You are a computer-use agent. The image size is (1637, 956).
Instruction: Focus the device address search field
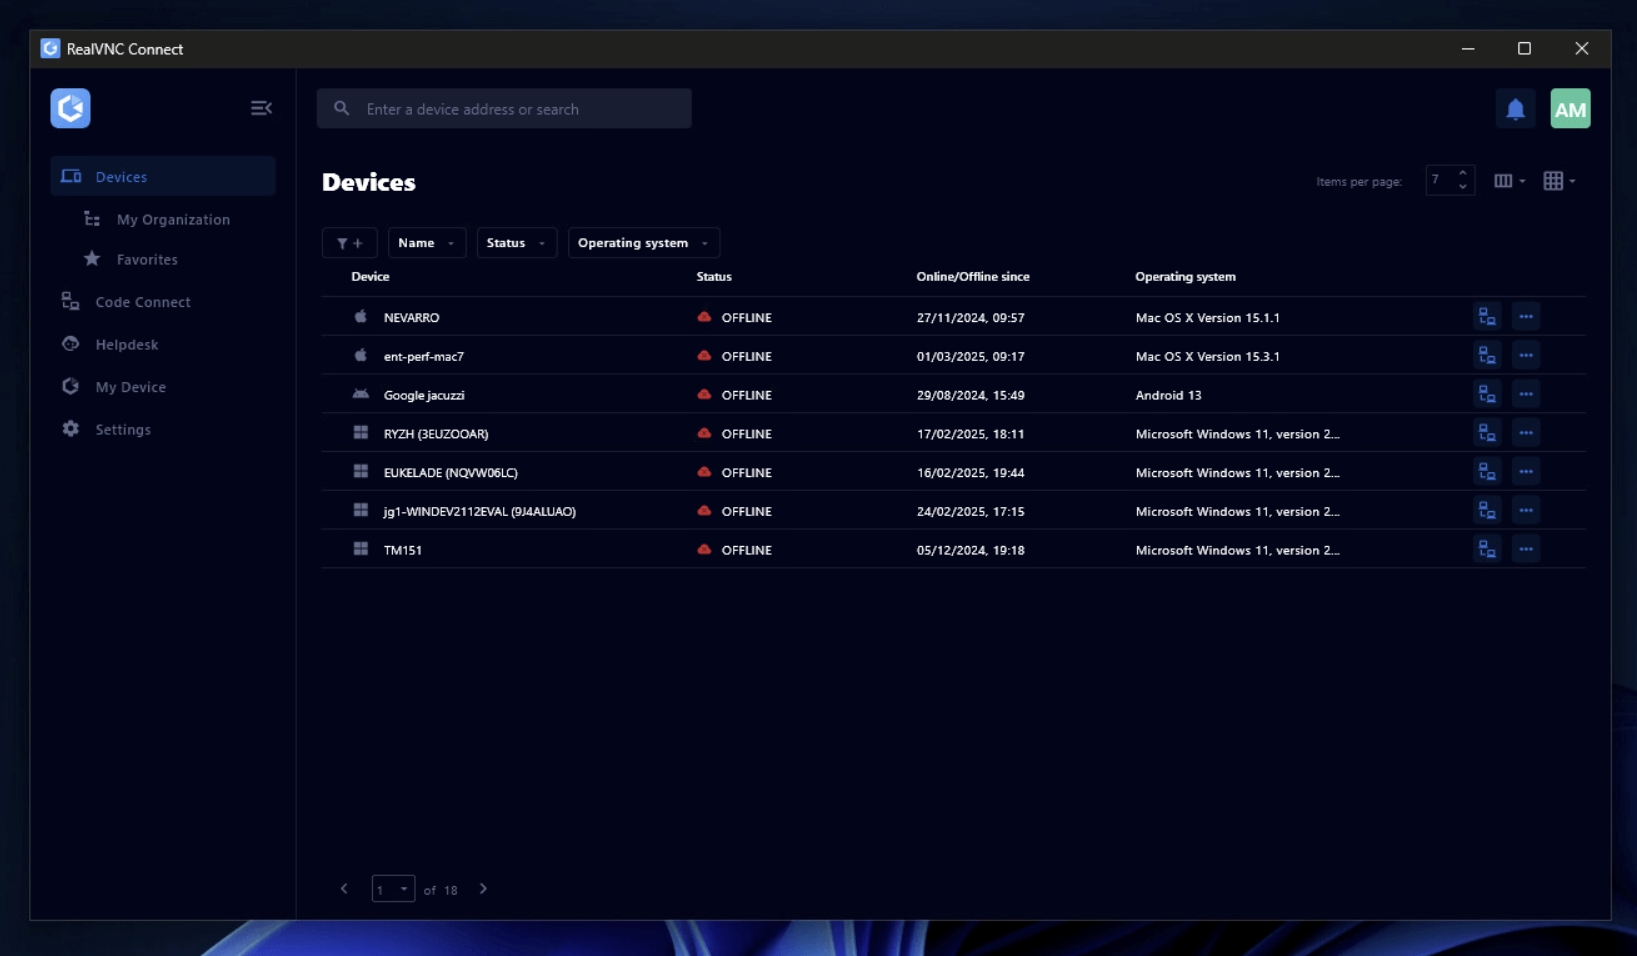pyautogui.click(x=504, y=109)
